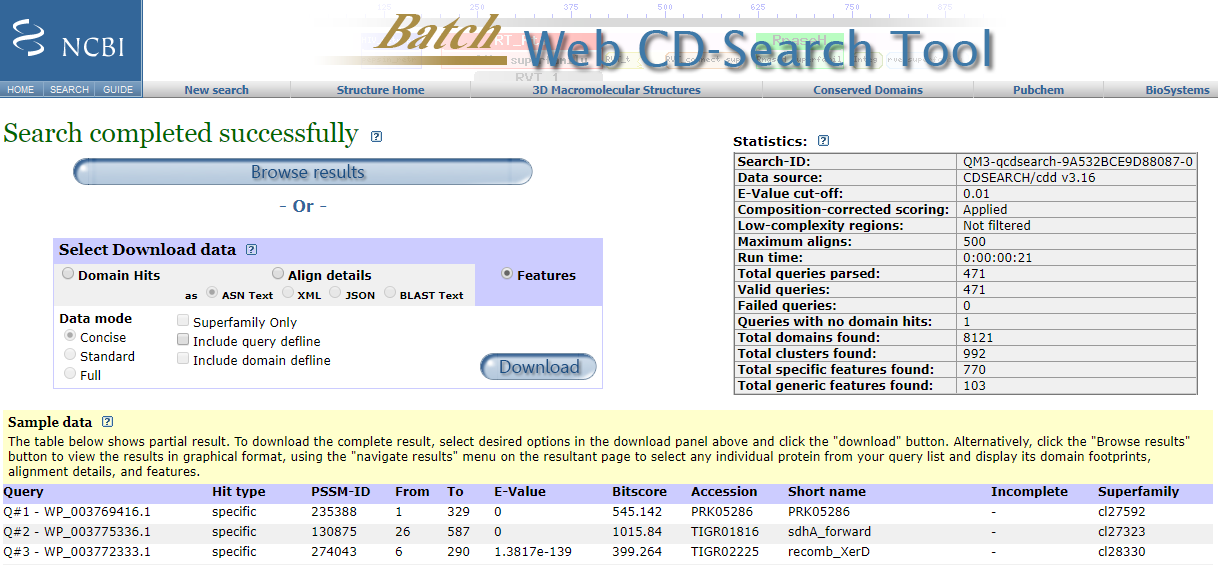Screen dimensions: 1218x565
Task: Enable Include domain defline checkbox
Action: pos(183,360)
